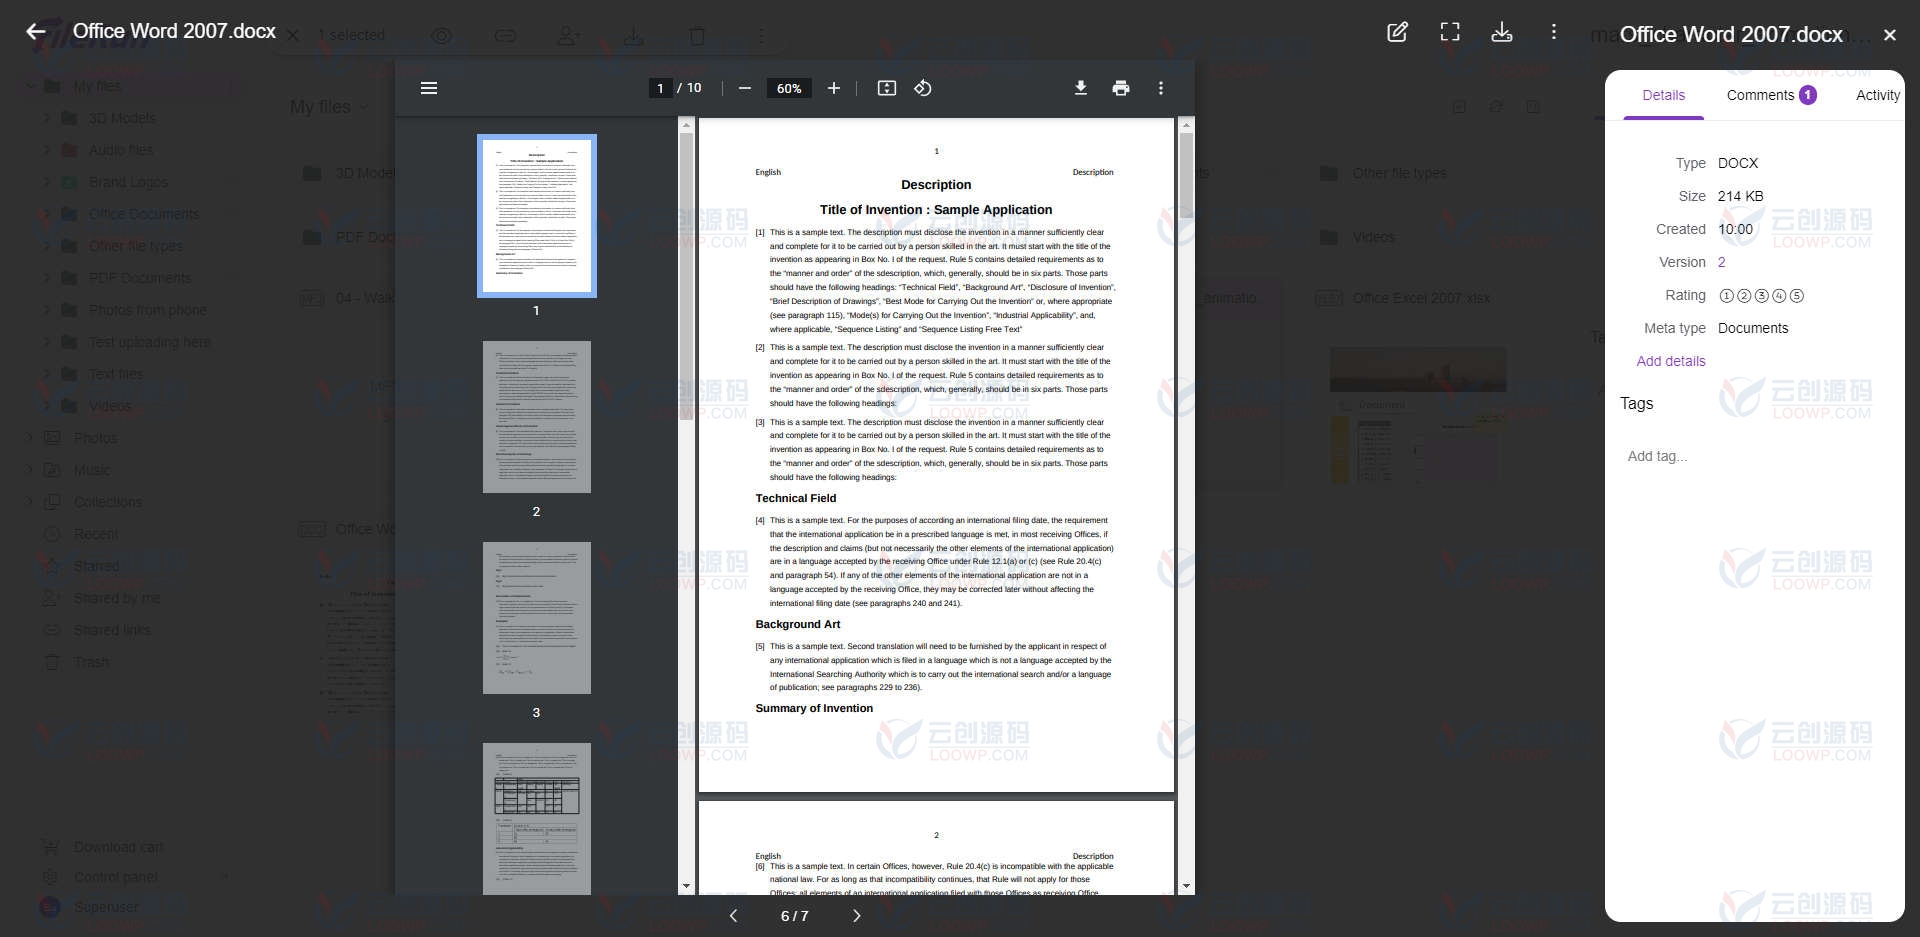Open PDF viewer more actions menu
The width and height of the screenshot is (1920, 937).
tap(1161, 88)
